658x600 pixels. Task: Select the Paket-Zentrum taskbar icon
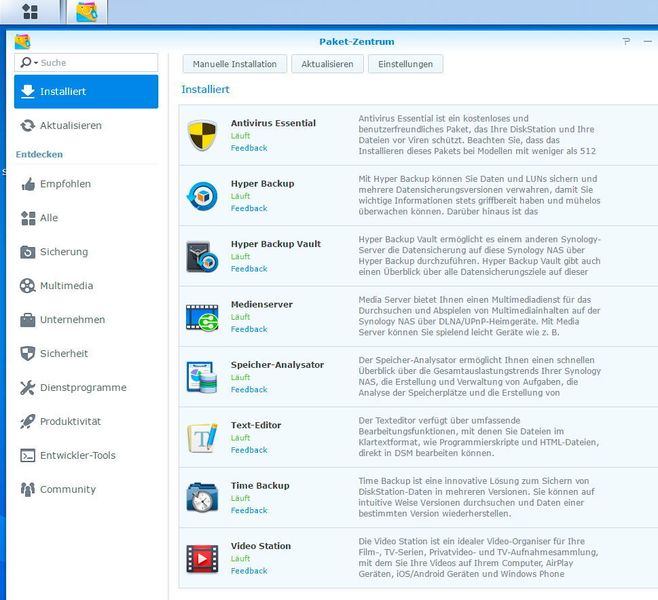tap(87, 11)
